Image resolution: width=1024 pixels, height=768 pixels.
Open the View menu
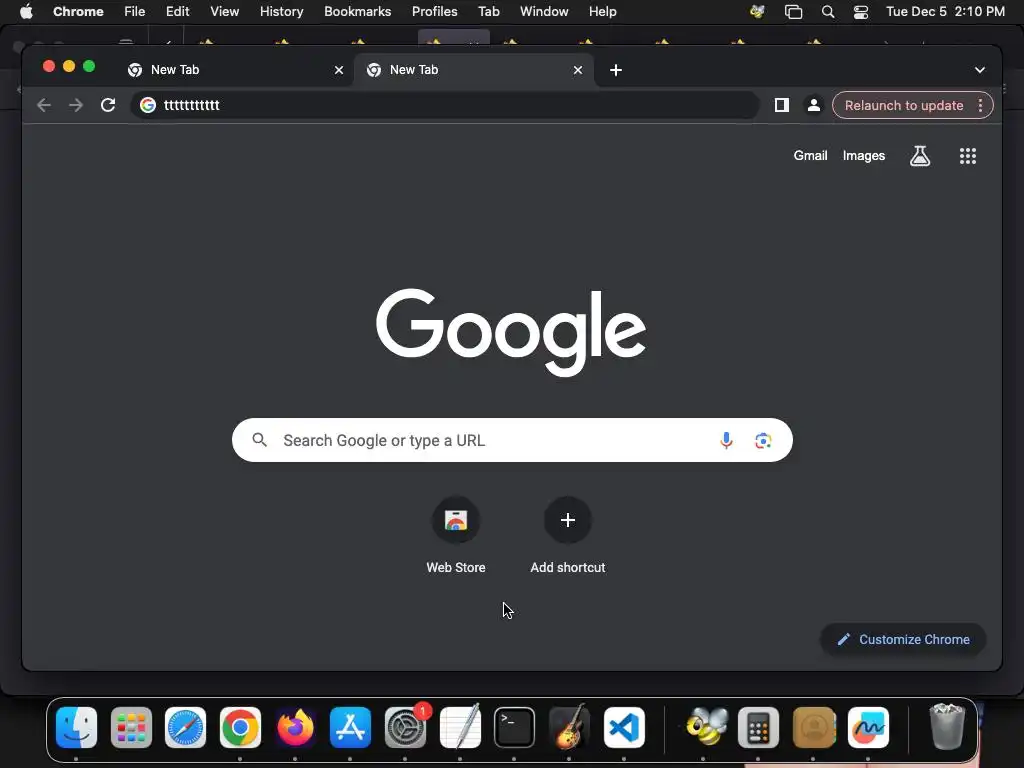point(224,12)
